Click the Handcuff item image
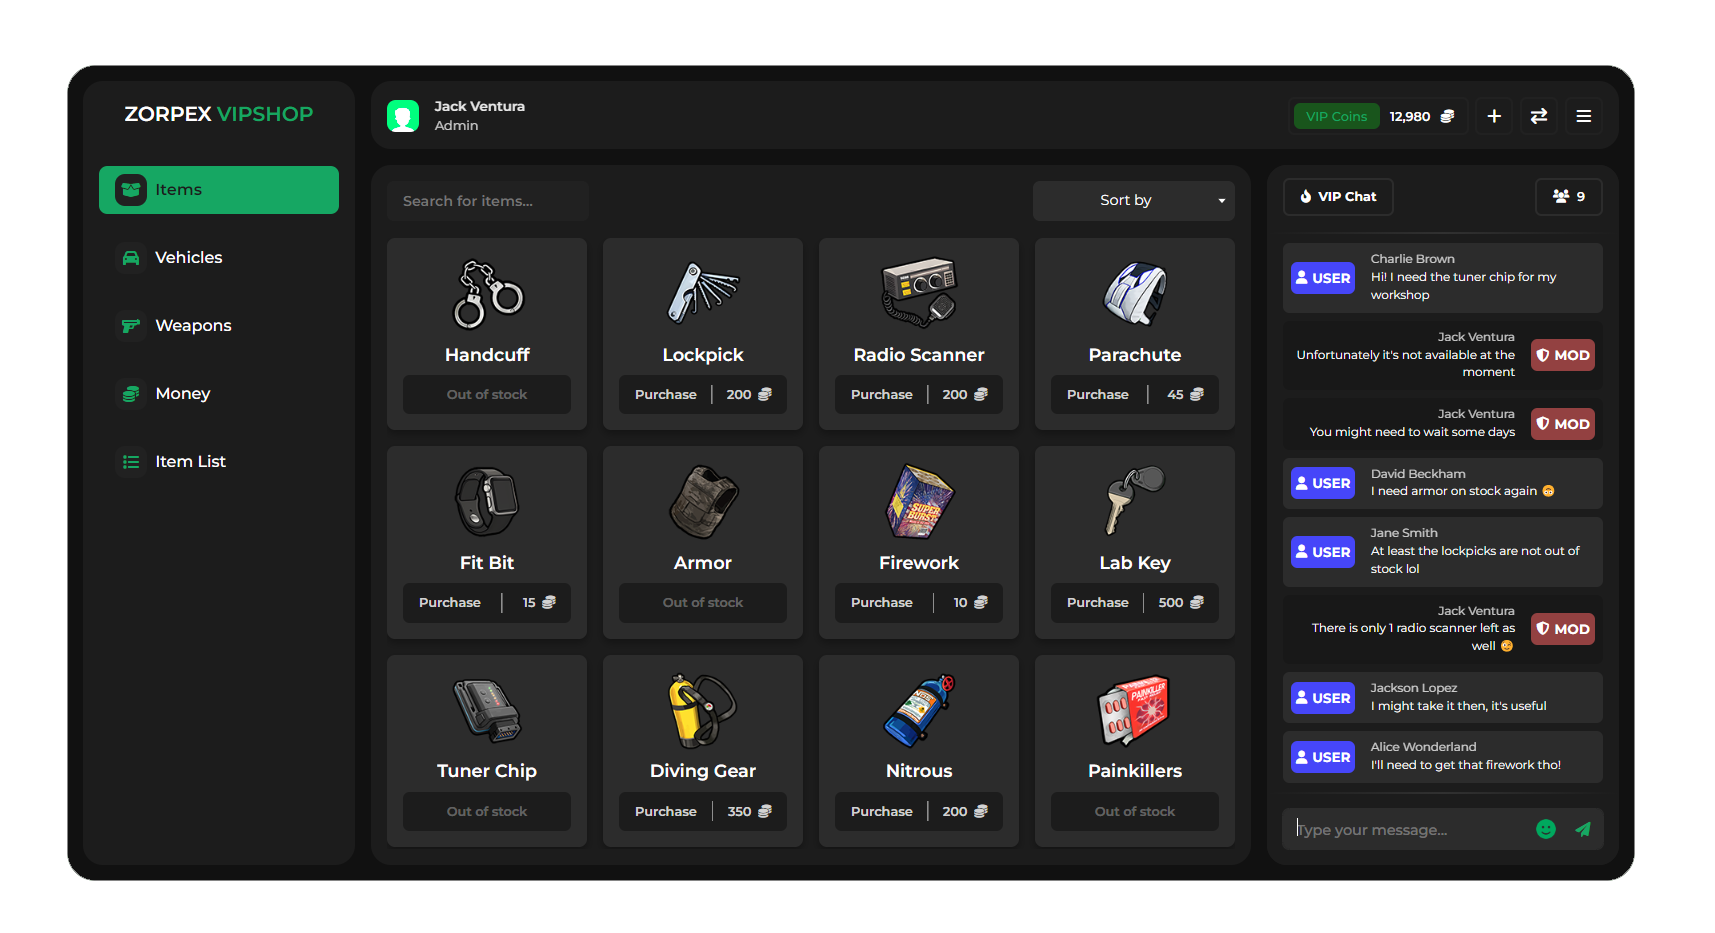 point(487,294)
